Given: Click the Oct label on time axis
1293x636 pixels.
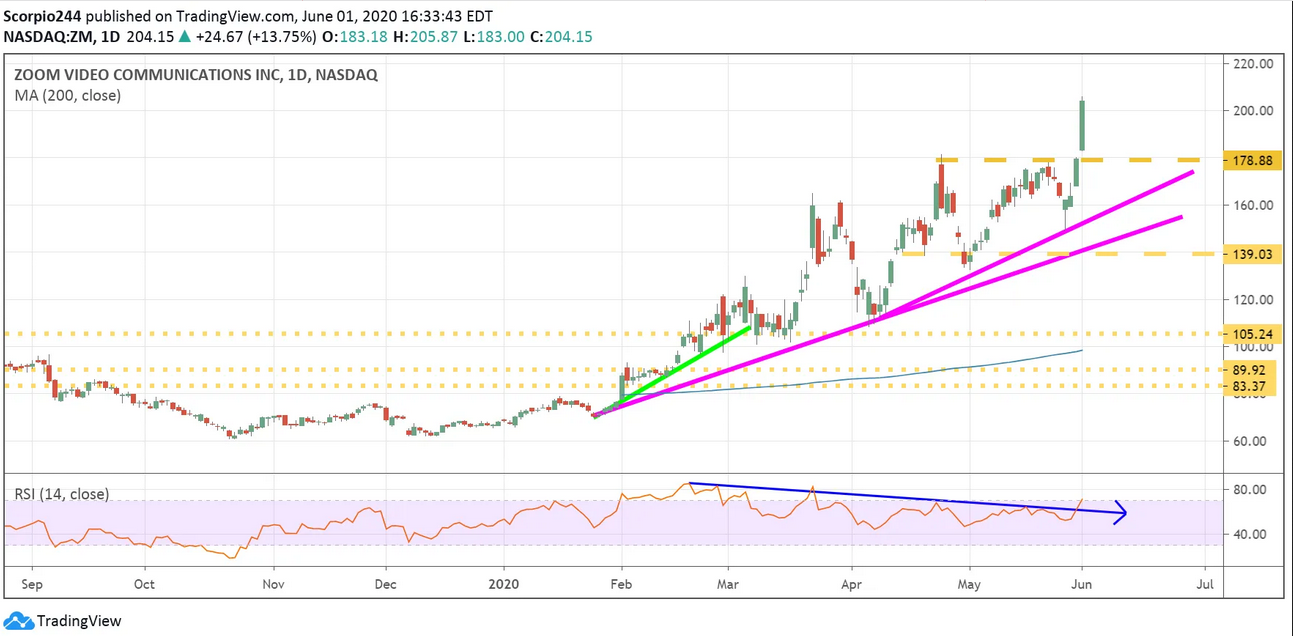Looking at the screenshot, I should pyautogui.click(x=144, y=583).
